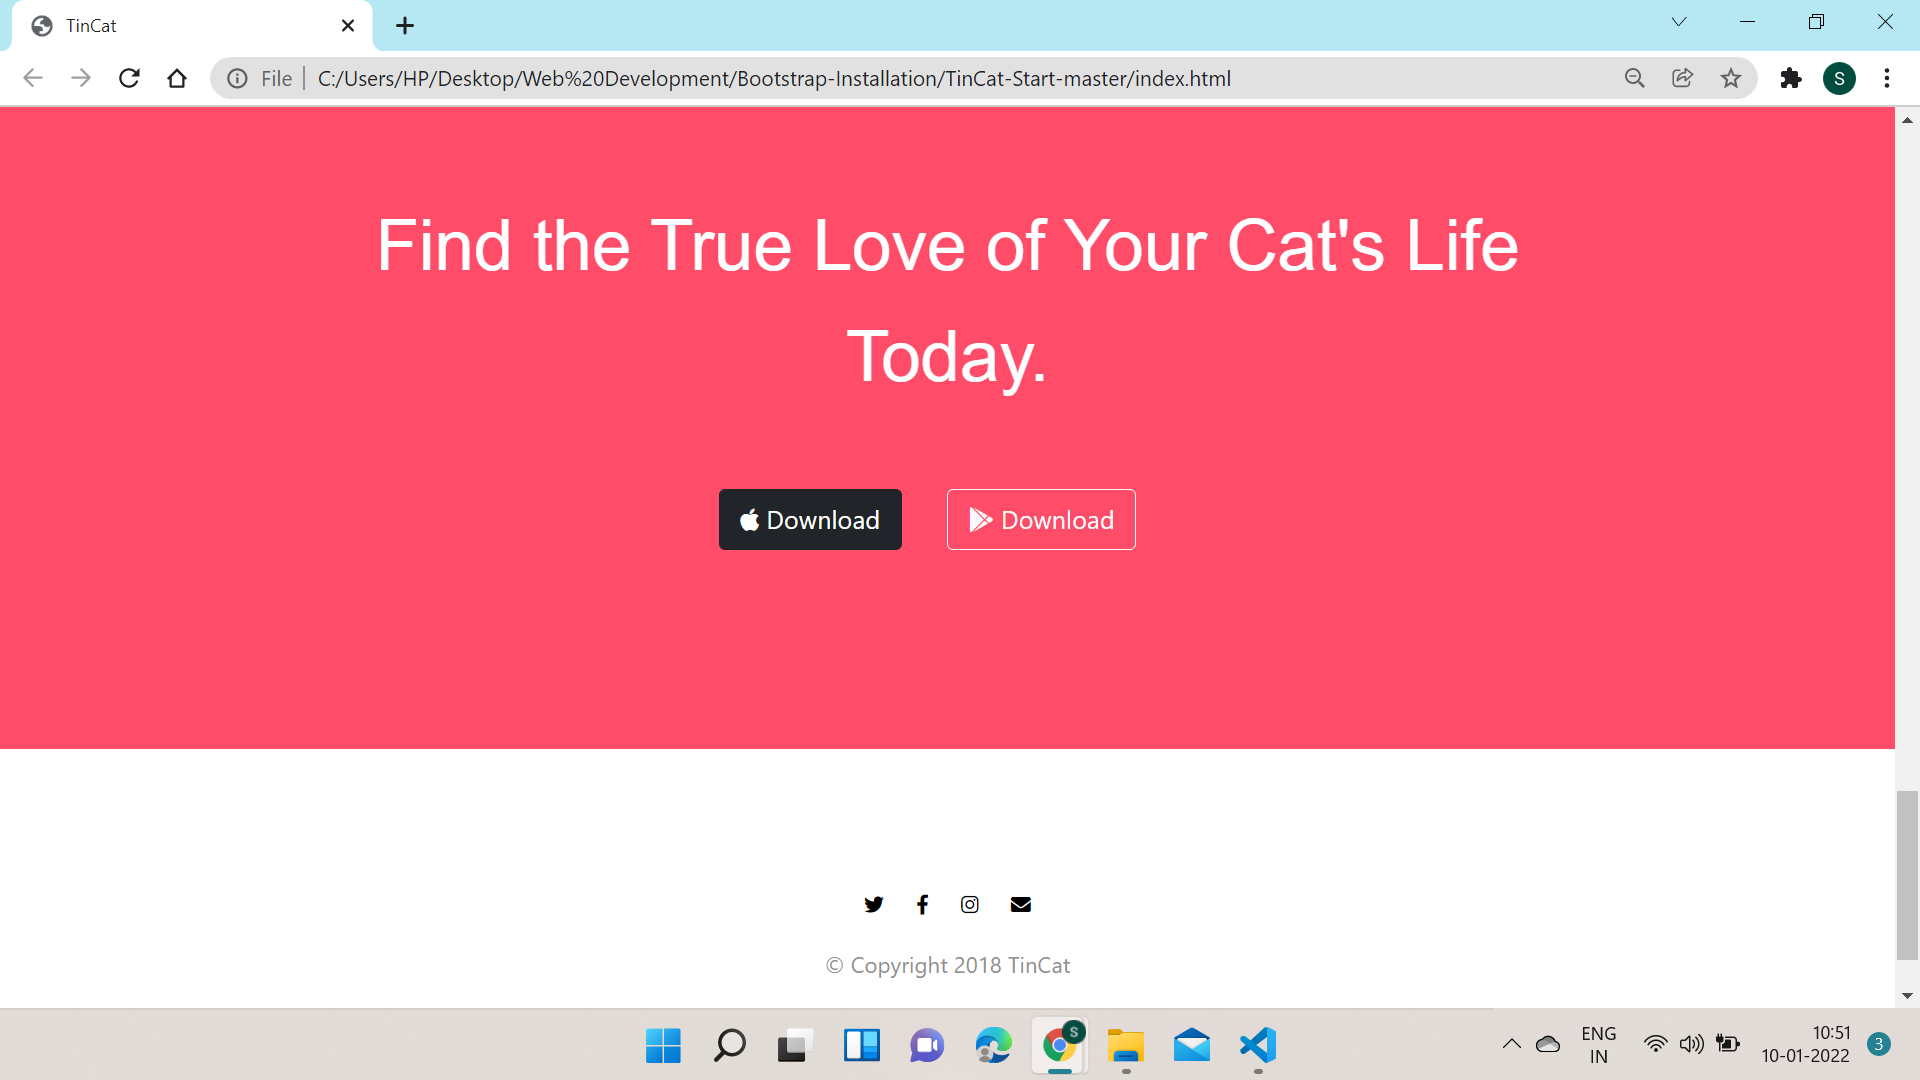Click the zoom search icon in the address bar
This screenshot has width=1920, height=1080.
tap(1634, 78)
